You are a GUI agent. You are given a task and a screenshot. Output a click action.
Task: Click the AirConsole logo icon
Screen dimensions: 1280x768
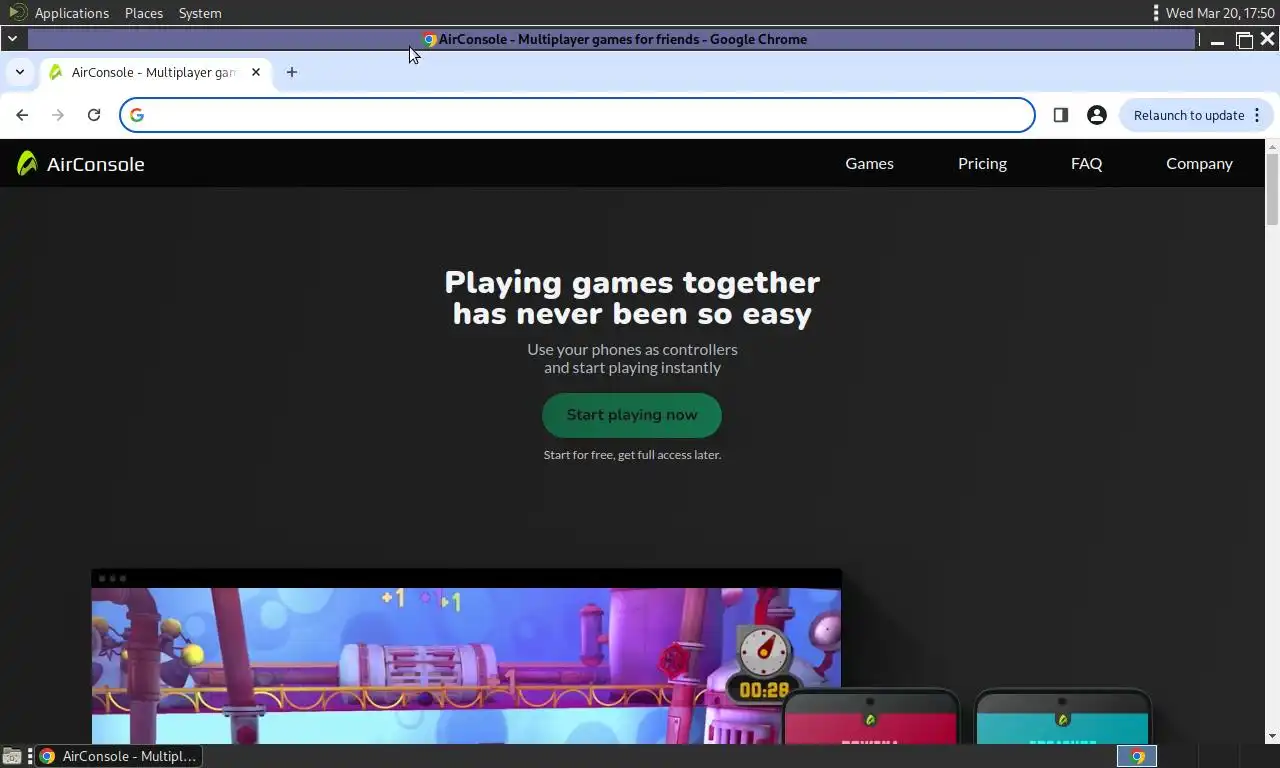pyautogui.click(x=27, y=163)
